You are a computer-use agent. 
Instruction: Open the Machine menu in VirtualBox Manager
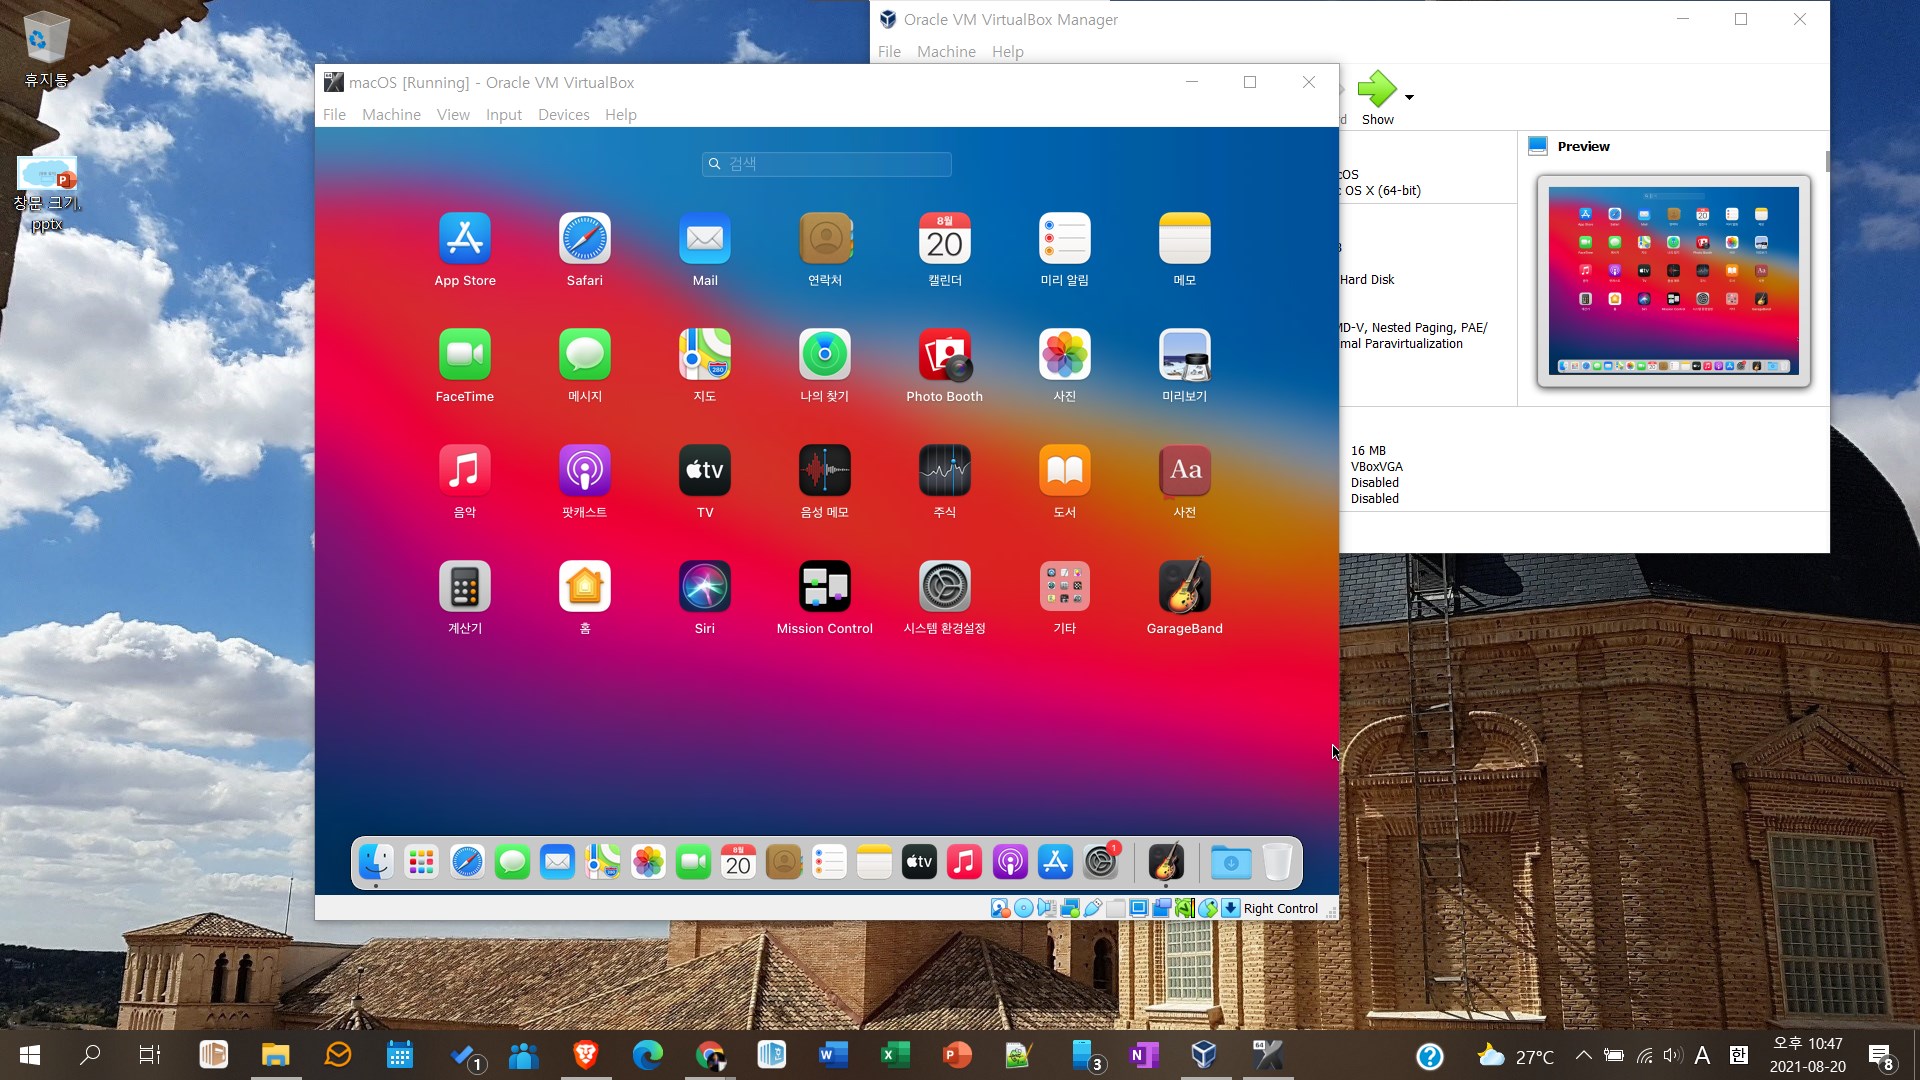pos(945,52)
